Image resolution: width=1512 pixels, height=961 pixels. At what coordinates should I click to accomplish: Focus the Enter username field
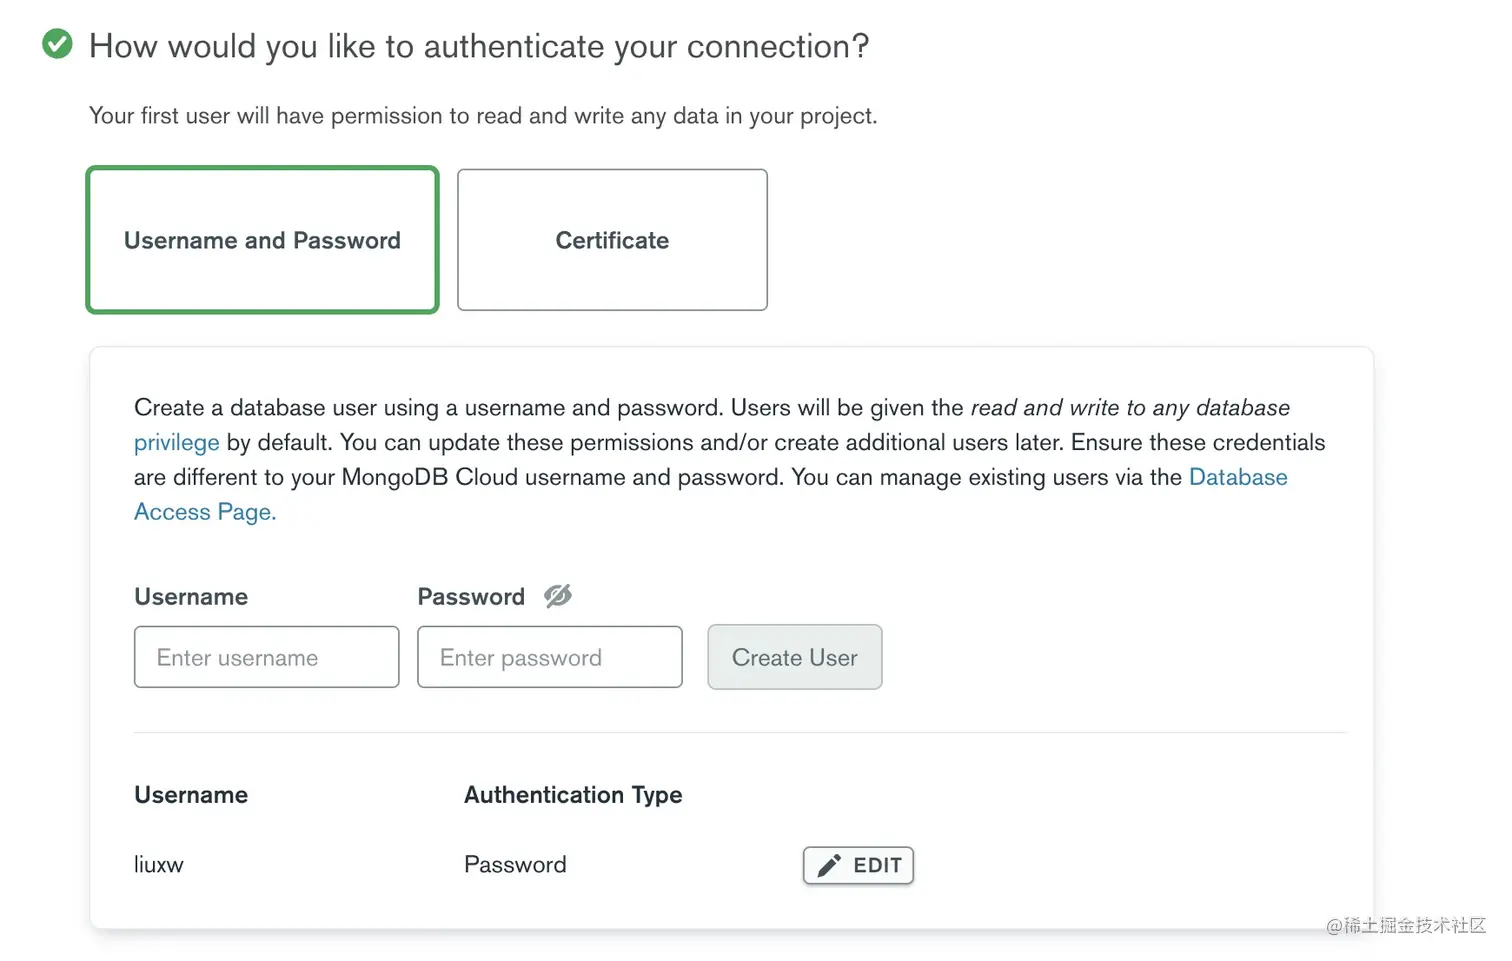[x=266, y=657]
